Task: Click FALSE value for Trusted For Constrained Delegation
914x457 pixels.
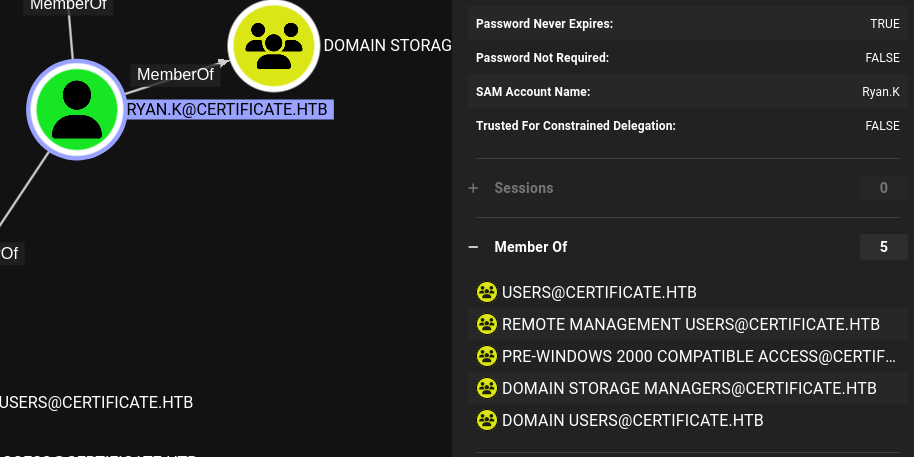Action: coord(883,125)
